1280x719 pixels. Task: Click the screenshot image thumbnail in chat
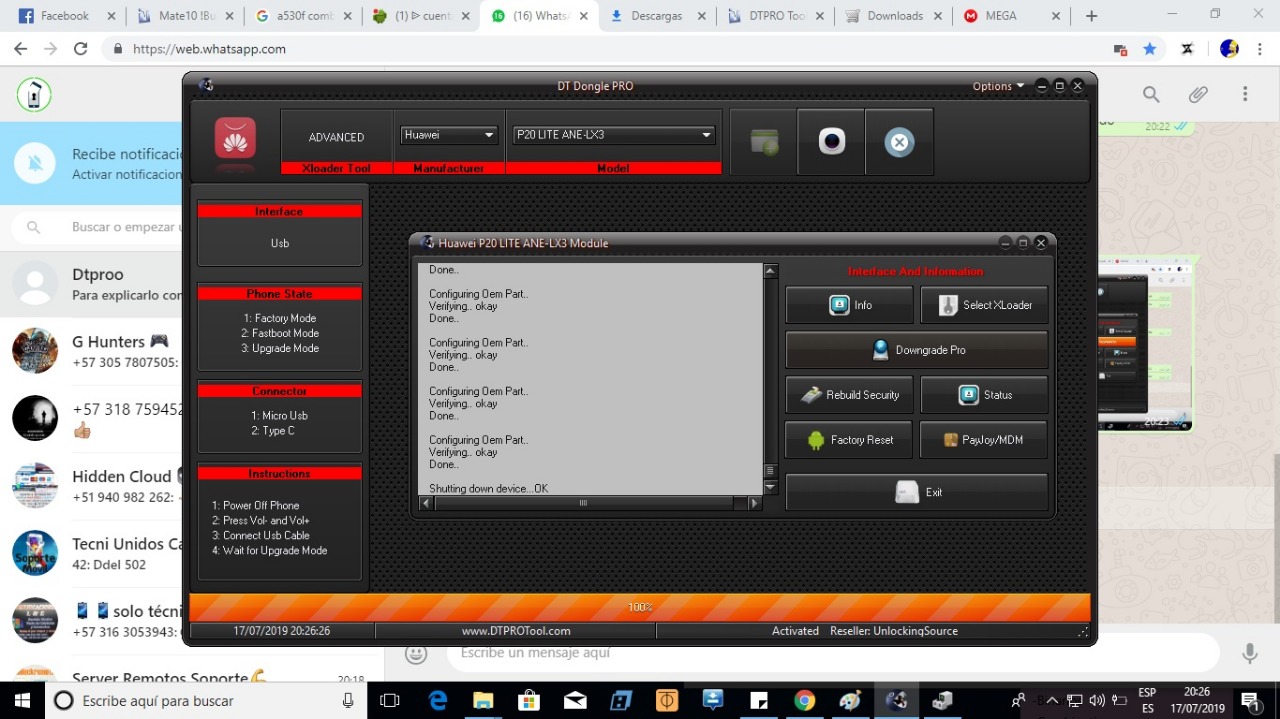click(x=1145, y=345)
